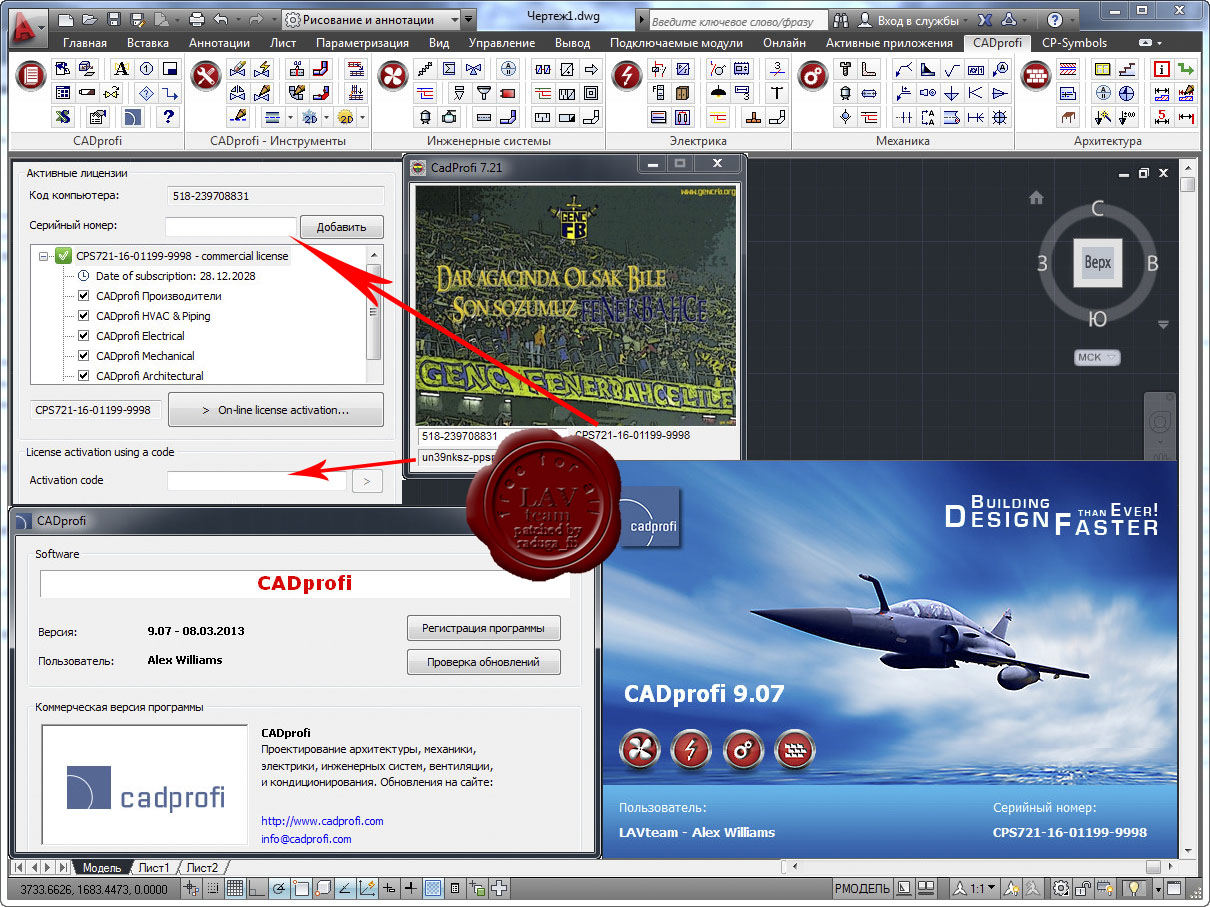The width and height of the screenshot is (1210, 907).
Task: Click the table furniture icon in Architecture
Action: click(x=1068, y=117)
